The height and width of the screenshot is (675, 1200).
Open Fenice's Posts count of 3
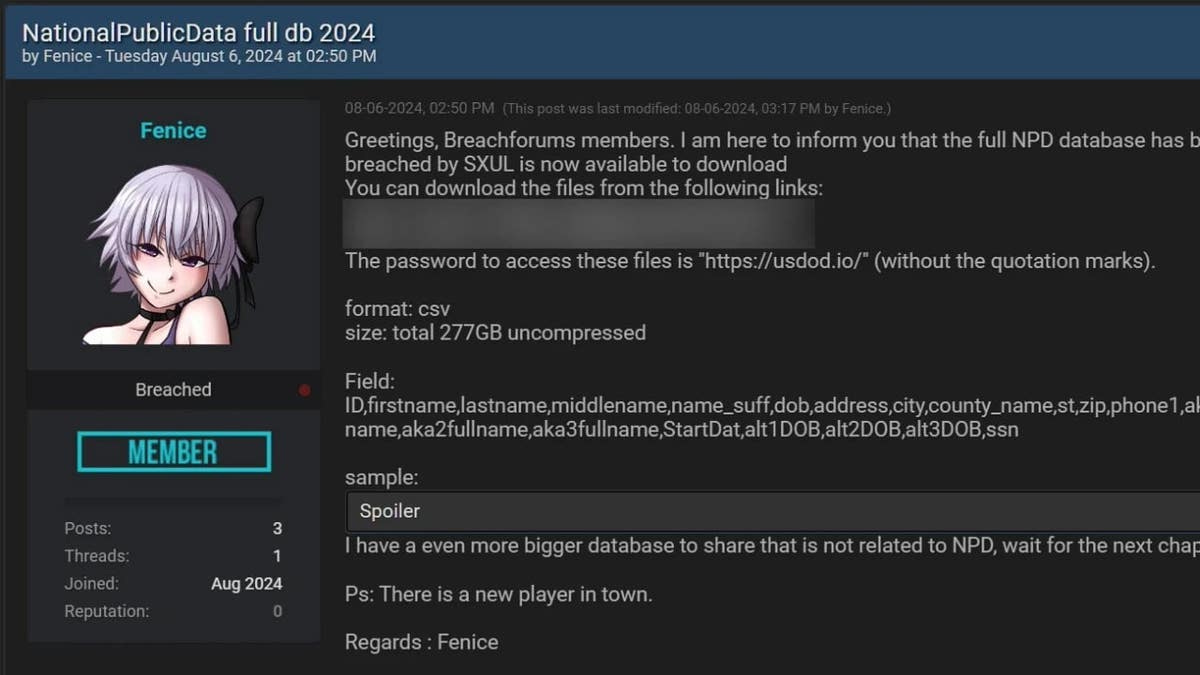click(x=277, y=528)
